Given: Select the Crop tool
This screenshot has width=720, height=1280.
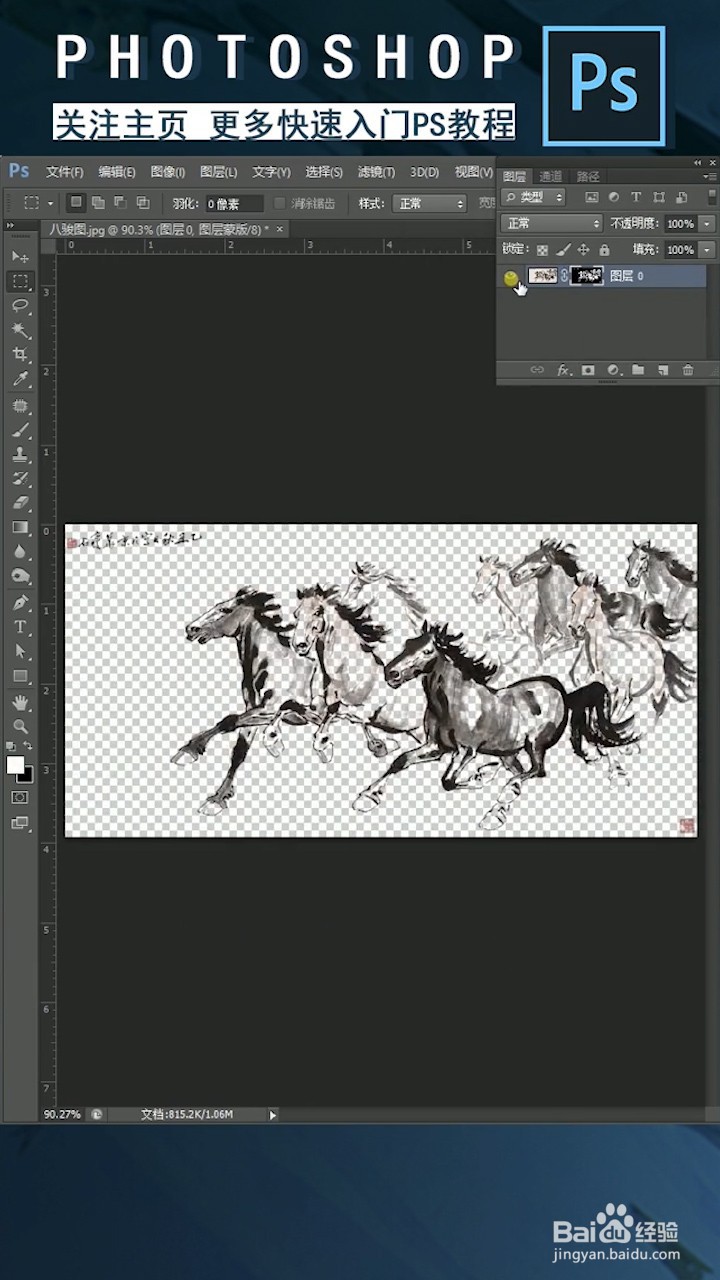Looking at the screenshot, I should click(x=20, y=355).
